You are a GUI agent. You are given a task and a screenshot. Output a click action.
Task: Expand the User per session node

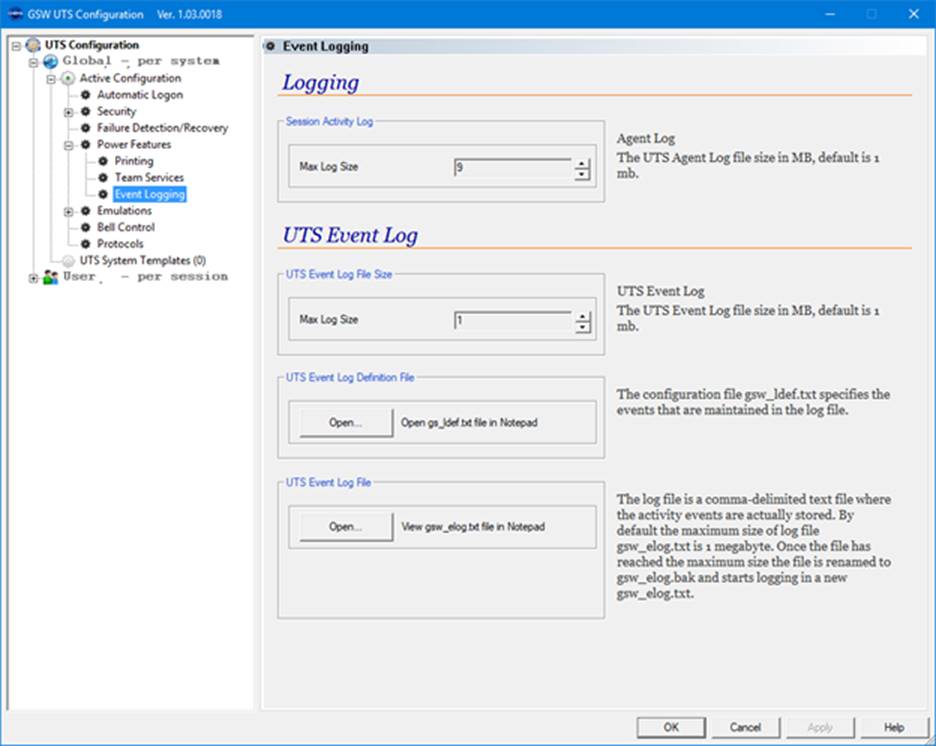[x=33, y=278]
